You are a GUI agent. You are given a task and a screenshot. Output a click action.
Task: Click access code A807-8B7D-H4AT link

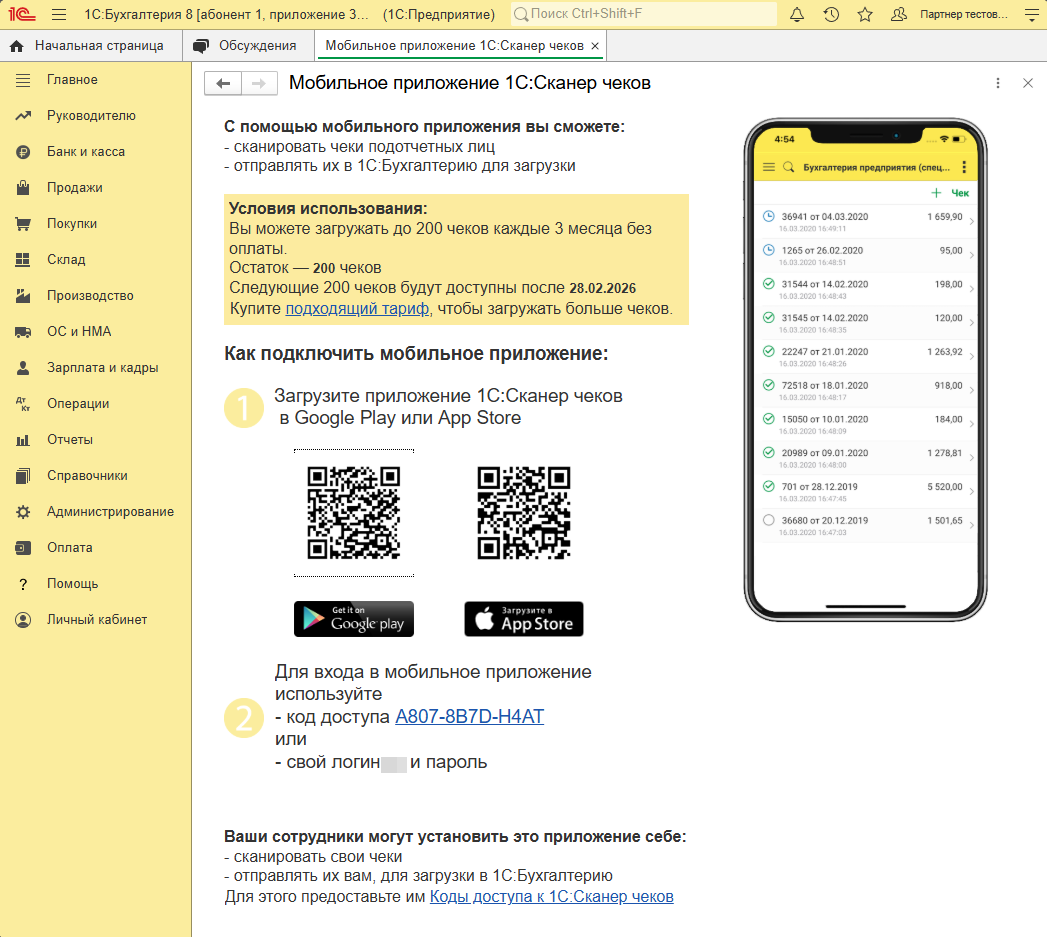[x=469, y=717]
